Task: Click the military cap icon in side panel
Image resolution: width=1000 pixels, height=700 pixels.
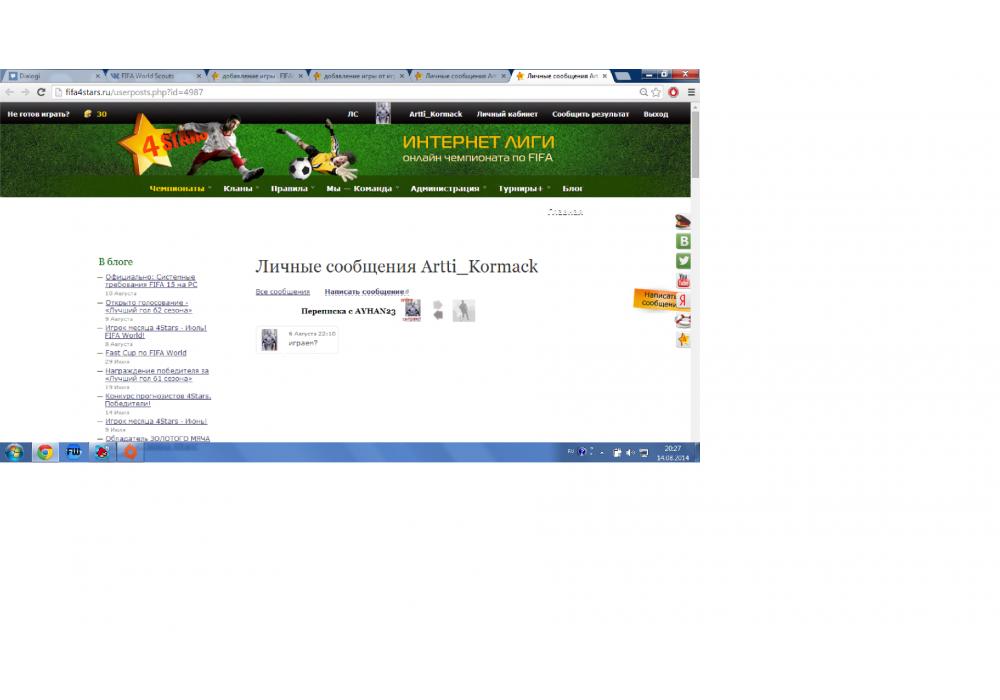Action: (x=682, y=221)
